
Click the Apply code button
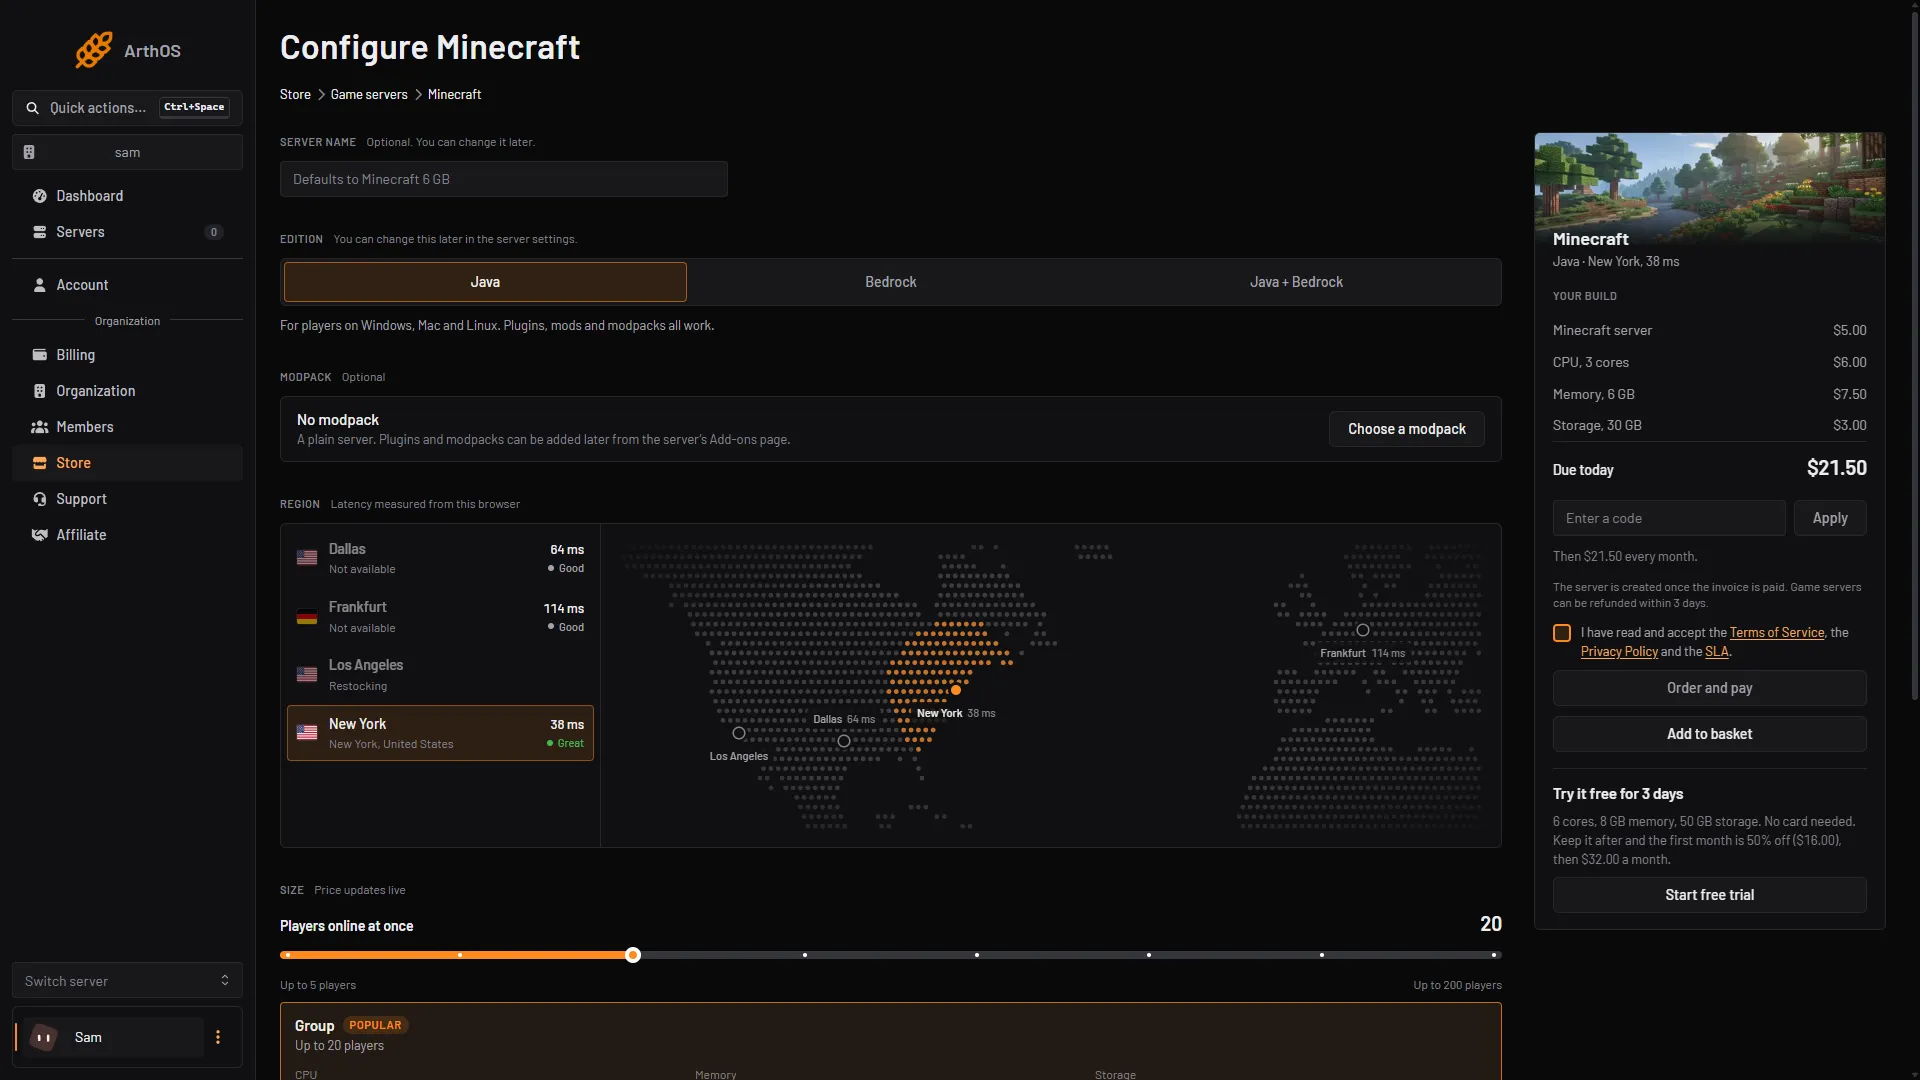1830,518
